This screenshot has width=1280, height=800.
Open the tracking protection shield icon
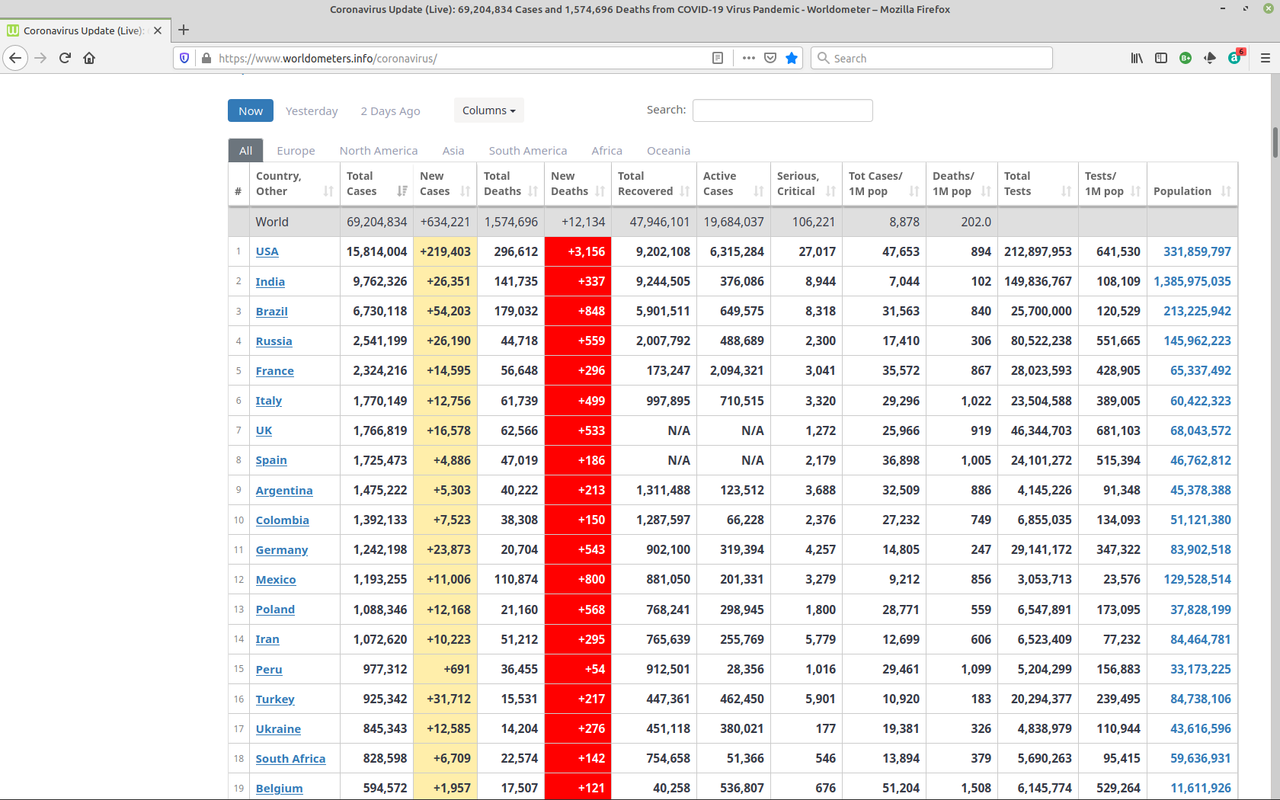(x=184, y=58)
